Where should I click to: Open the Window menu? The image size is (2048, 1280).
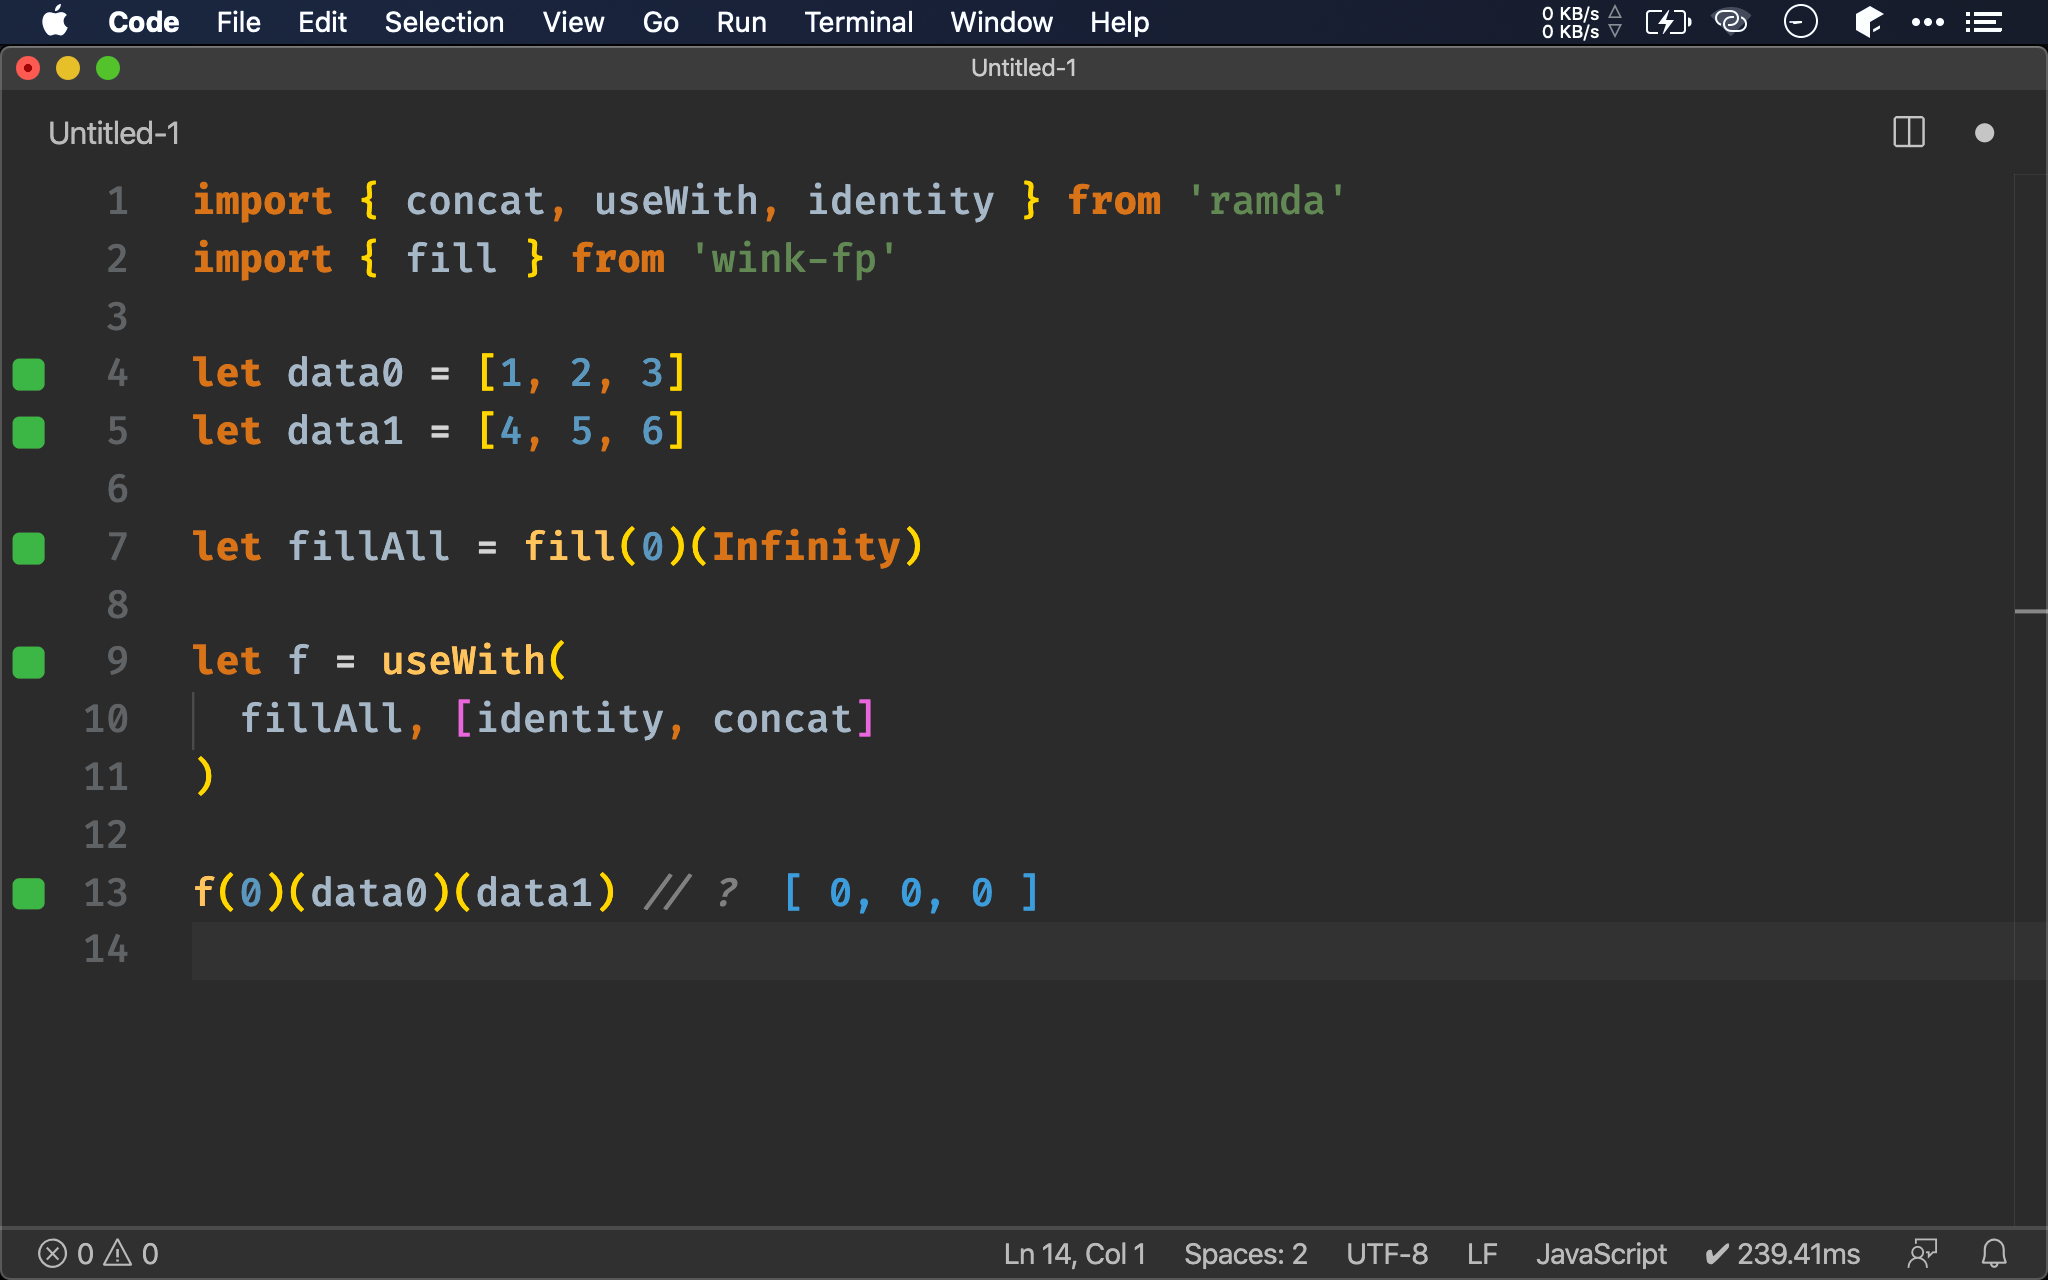click(1001, 22)
